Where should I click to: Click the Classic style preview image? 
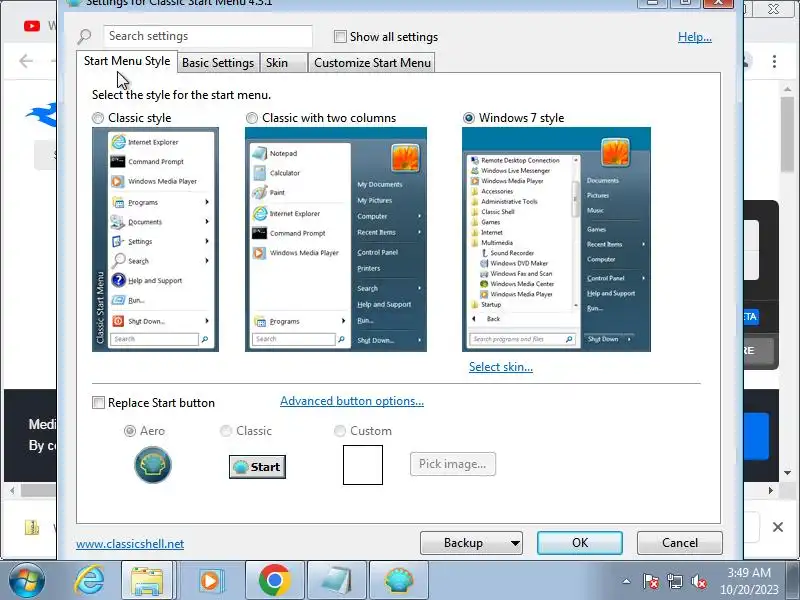coord(155,239)
